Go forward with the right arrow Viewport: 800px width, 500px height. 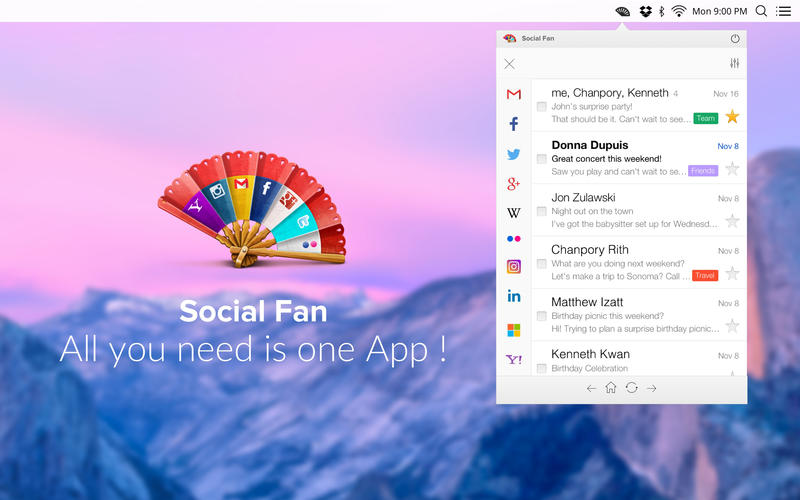click(x=652, y=389)
